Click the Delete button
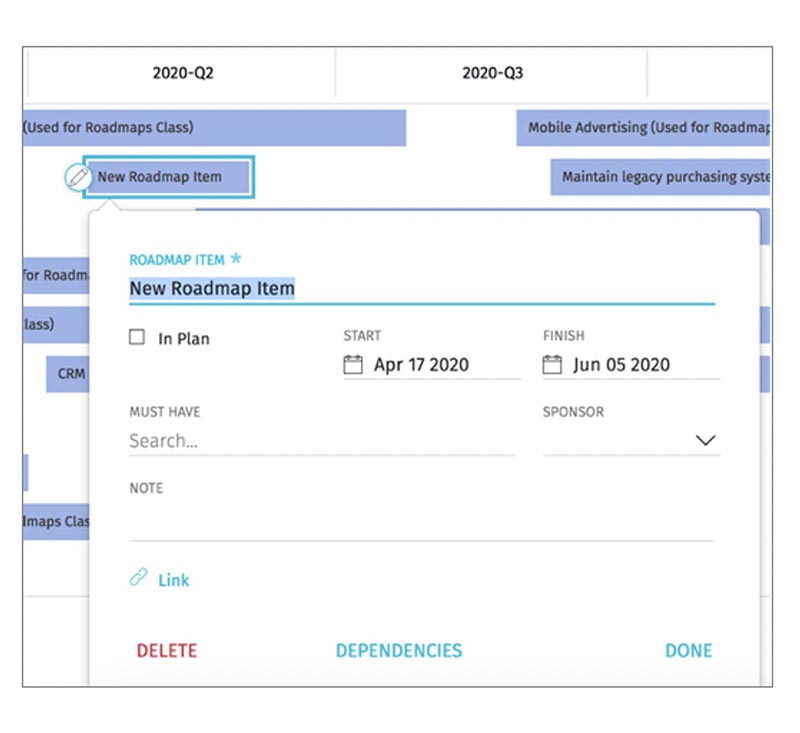 click(167, 650)
